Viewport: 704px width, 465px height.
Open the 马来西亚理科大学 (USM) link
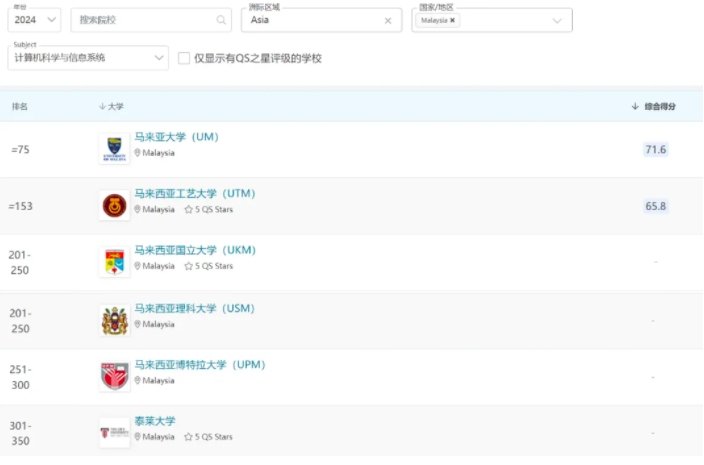pyautogui.click(x=194, y=308)
